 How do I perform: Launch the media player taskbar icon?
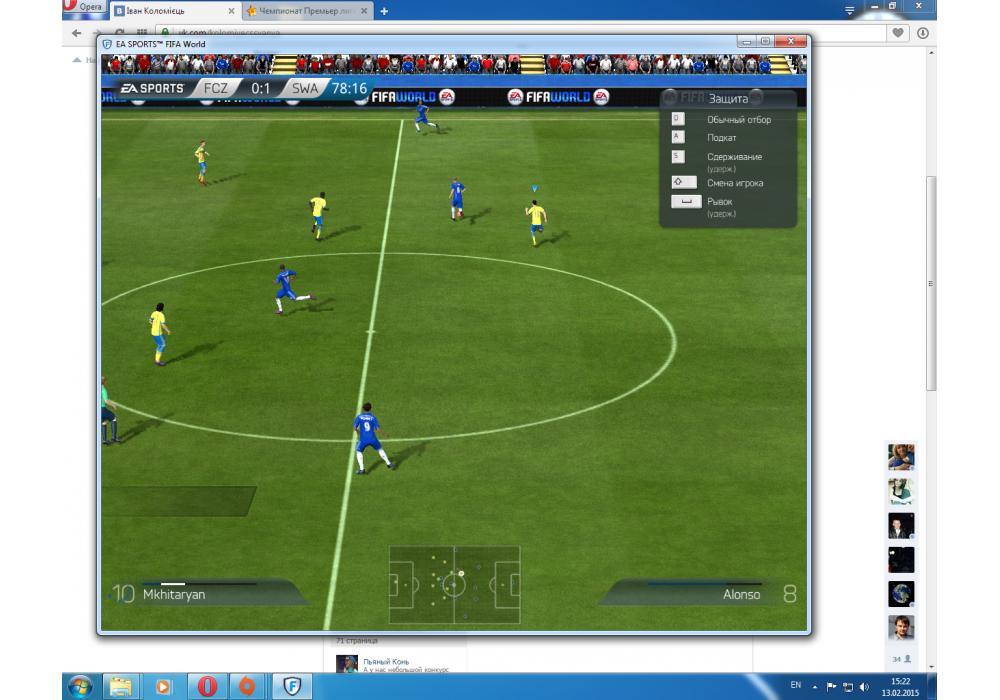click(x=163, y=687)
